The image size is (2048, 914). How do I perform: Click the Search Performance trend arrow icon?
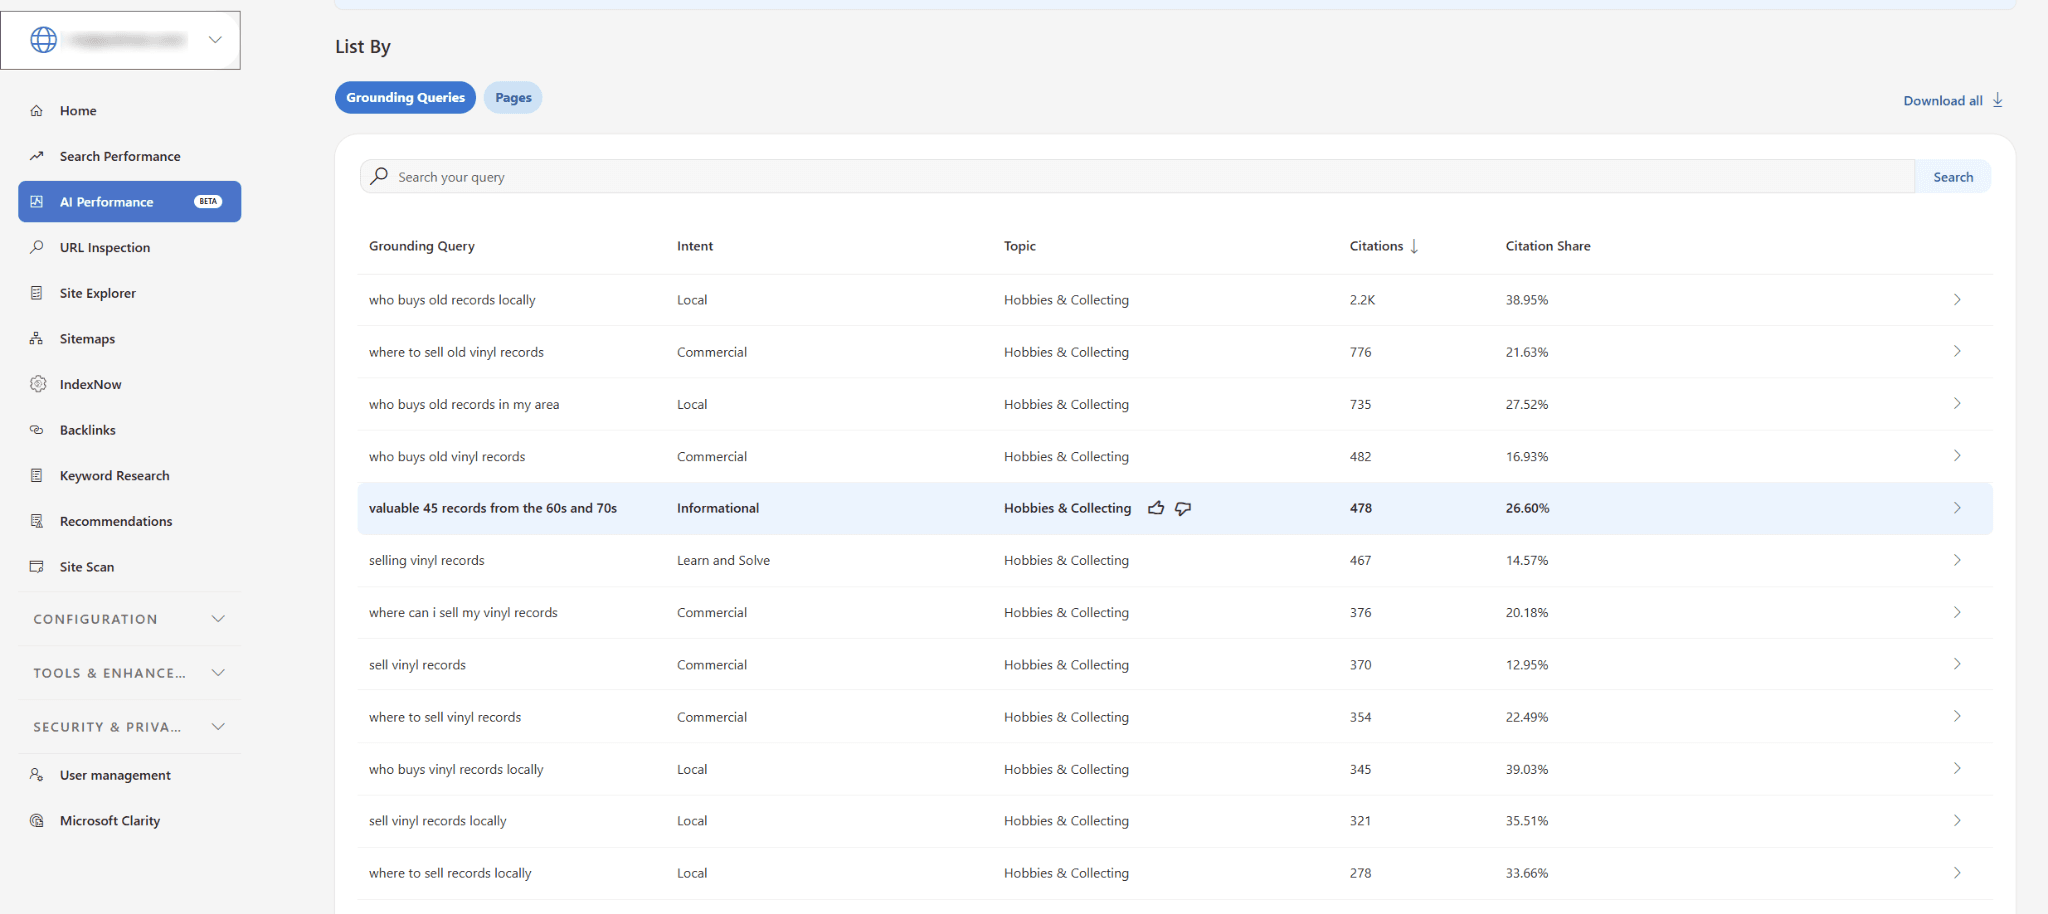click(37, 156)
